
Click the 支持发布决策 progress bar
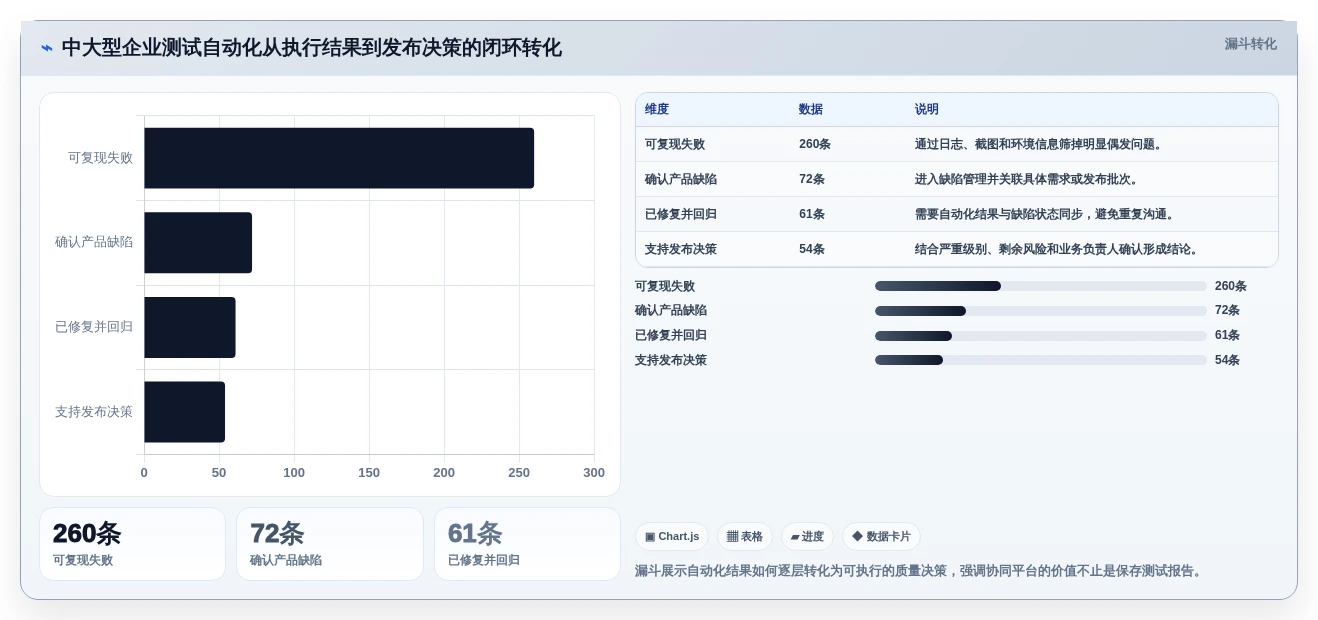pyautogui.click(x=1041, y=360)
